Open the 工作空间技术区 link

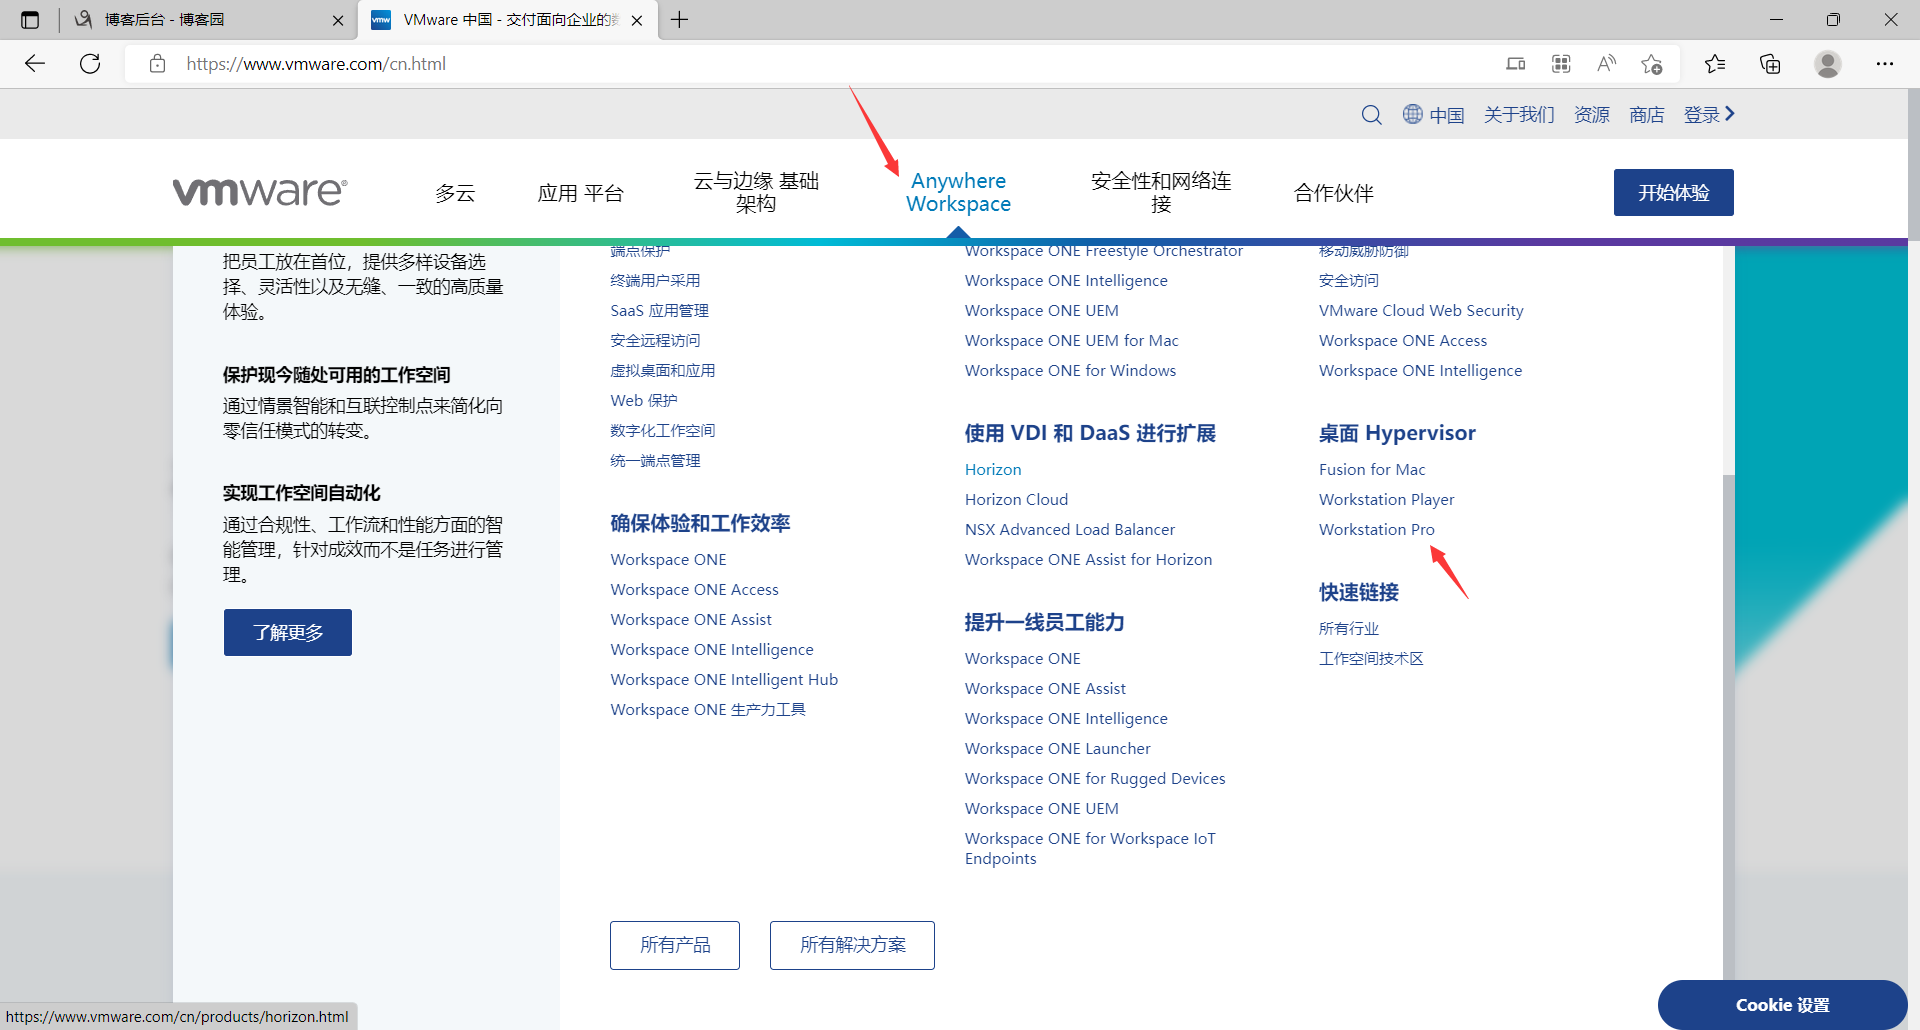(1371, 658)
